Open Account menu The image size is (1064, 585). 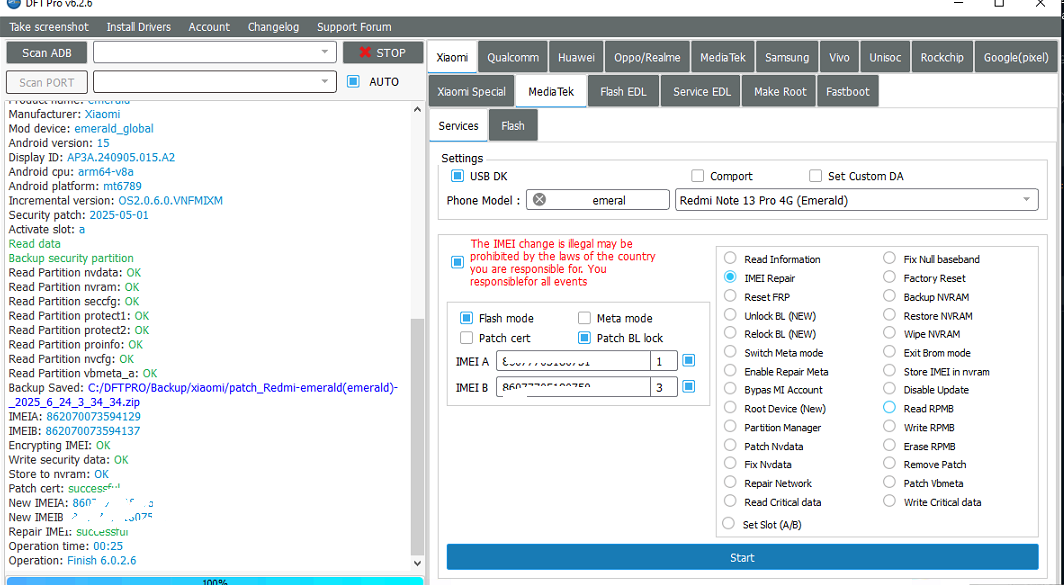(209, 27)
